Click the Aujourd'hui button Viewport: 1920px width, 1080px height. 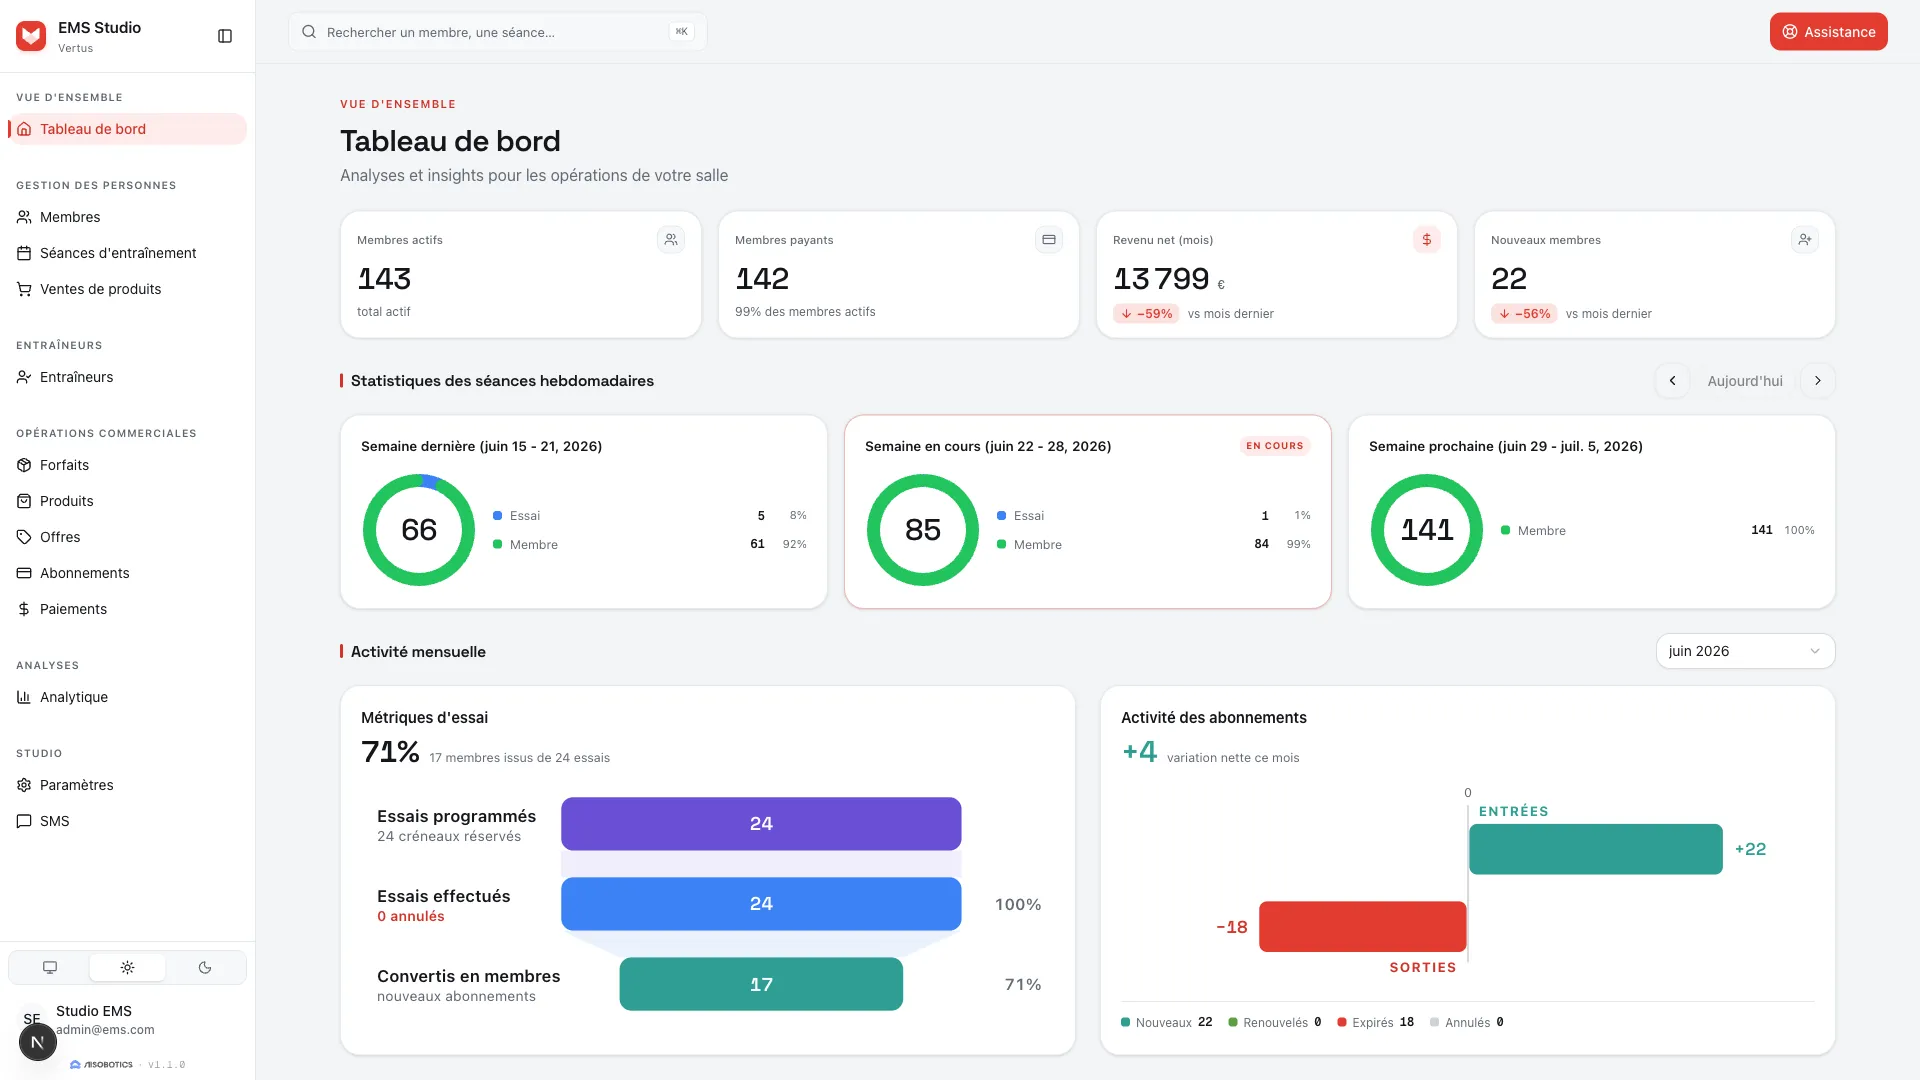click(x=1745, y=381)
